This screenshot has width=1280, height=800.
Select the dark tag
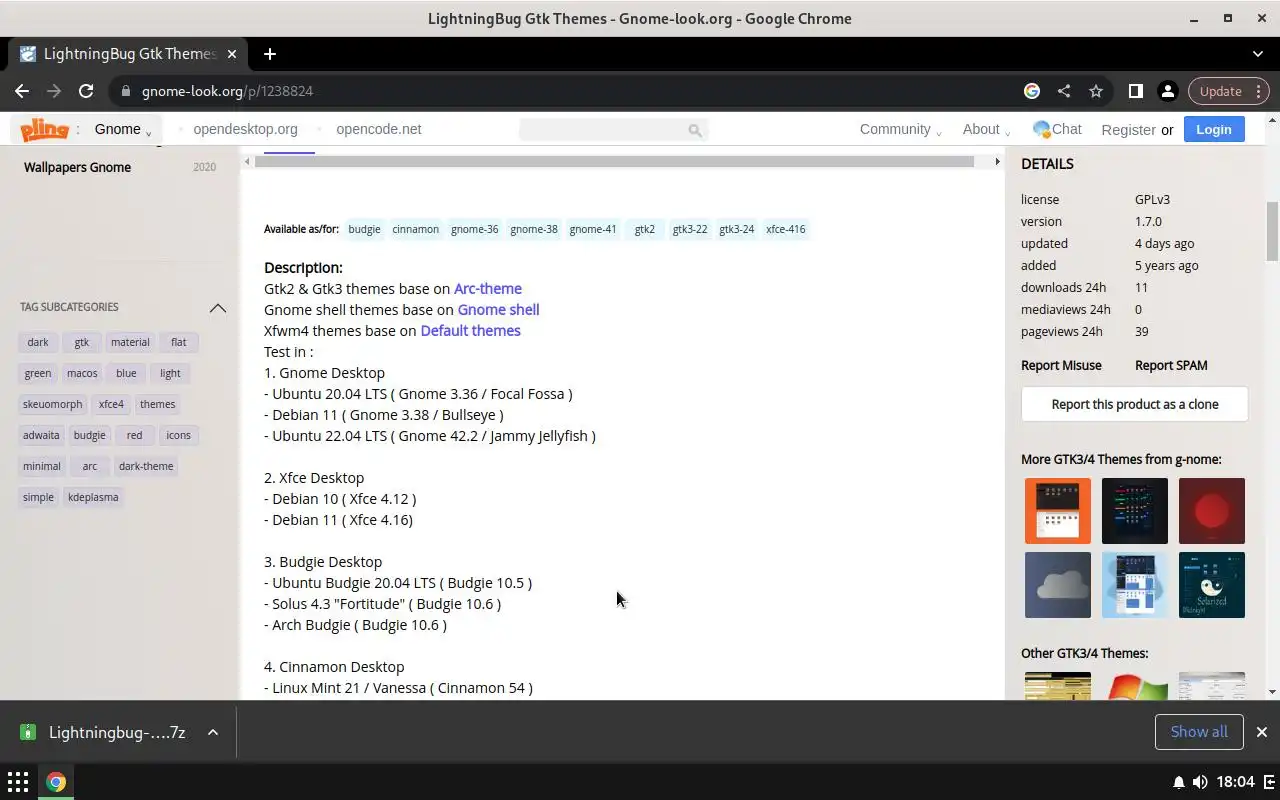(x=38, y=342)
